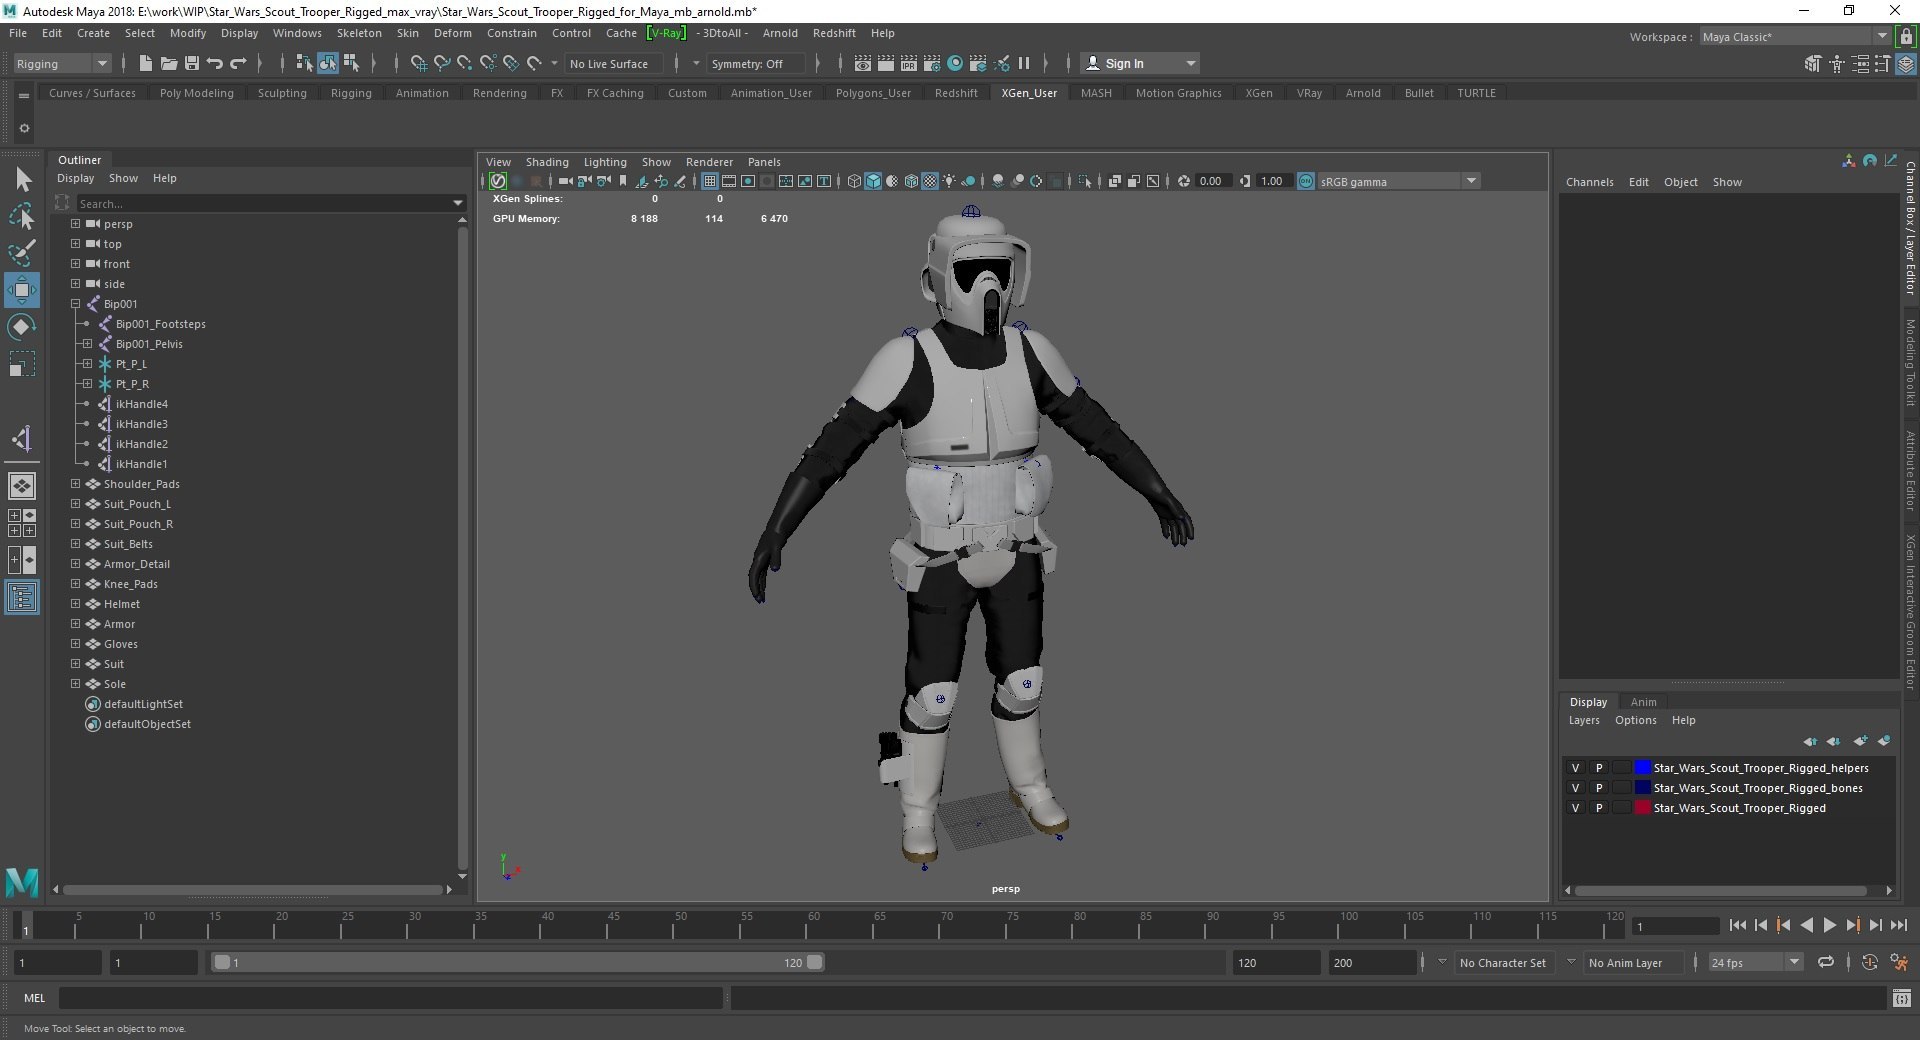Click the snap to grids magnet icon
The image size is (1920, 1040).
click(418, 63)
